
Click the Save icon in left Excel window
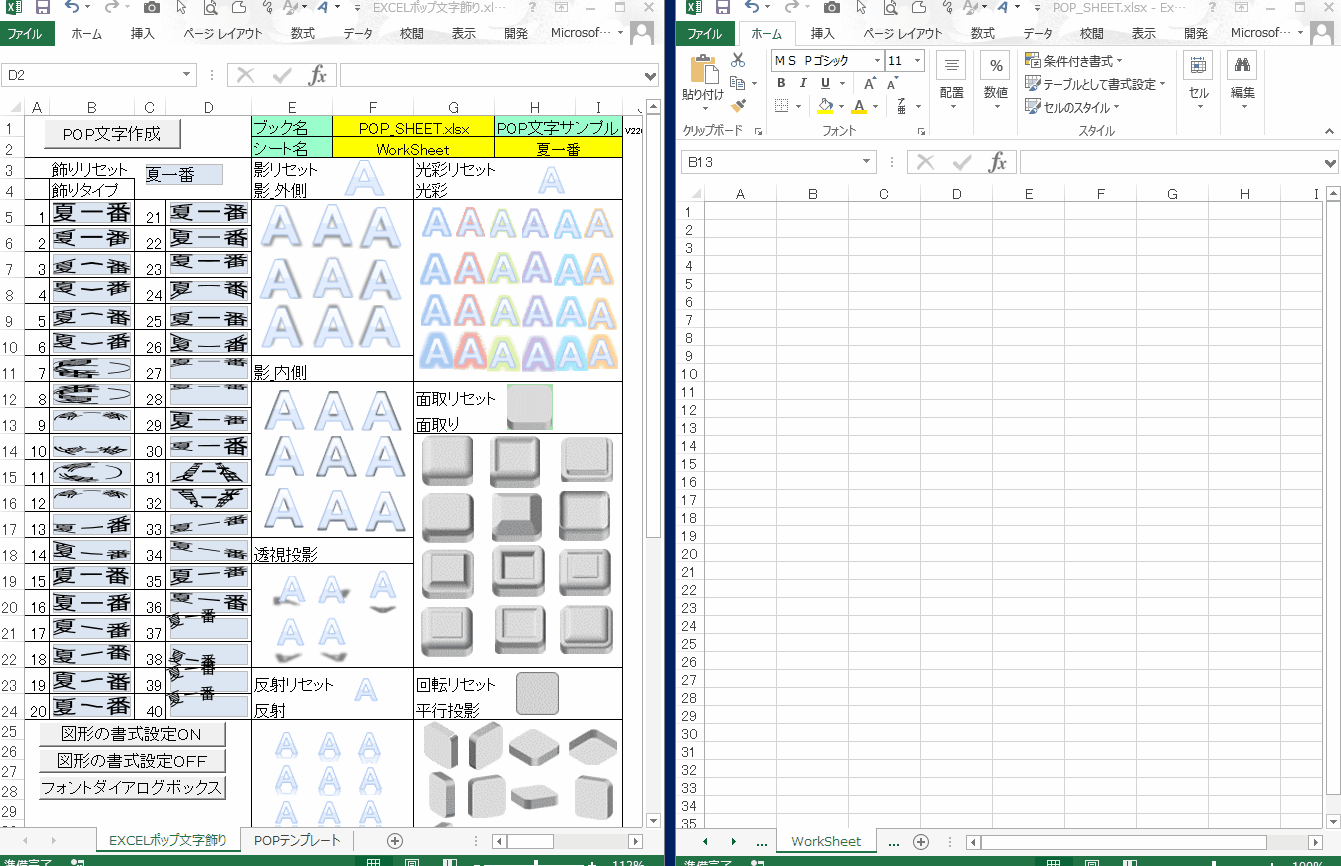pyautogui.click(x=43, y=8)
